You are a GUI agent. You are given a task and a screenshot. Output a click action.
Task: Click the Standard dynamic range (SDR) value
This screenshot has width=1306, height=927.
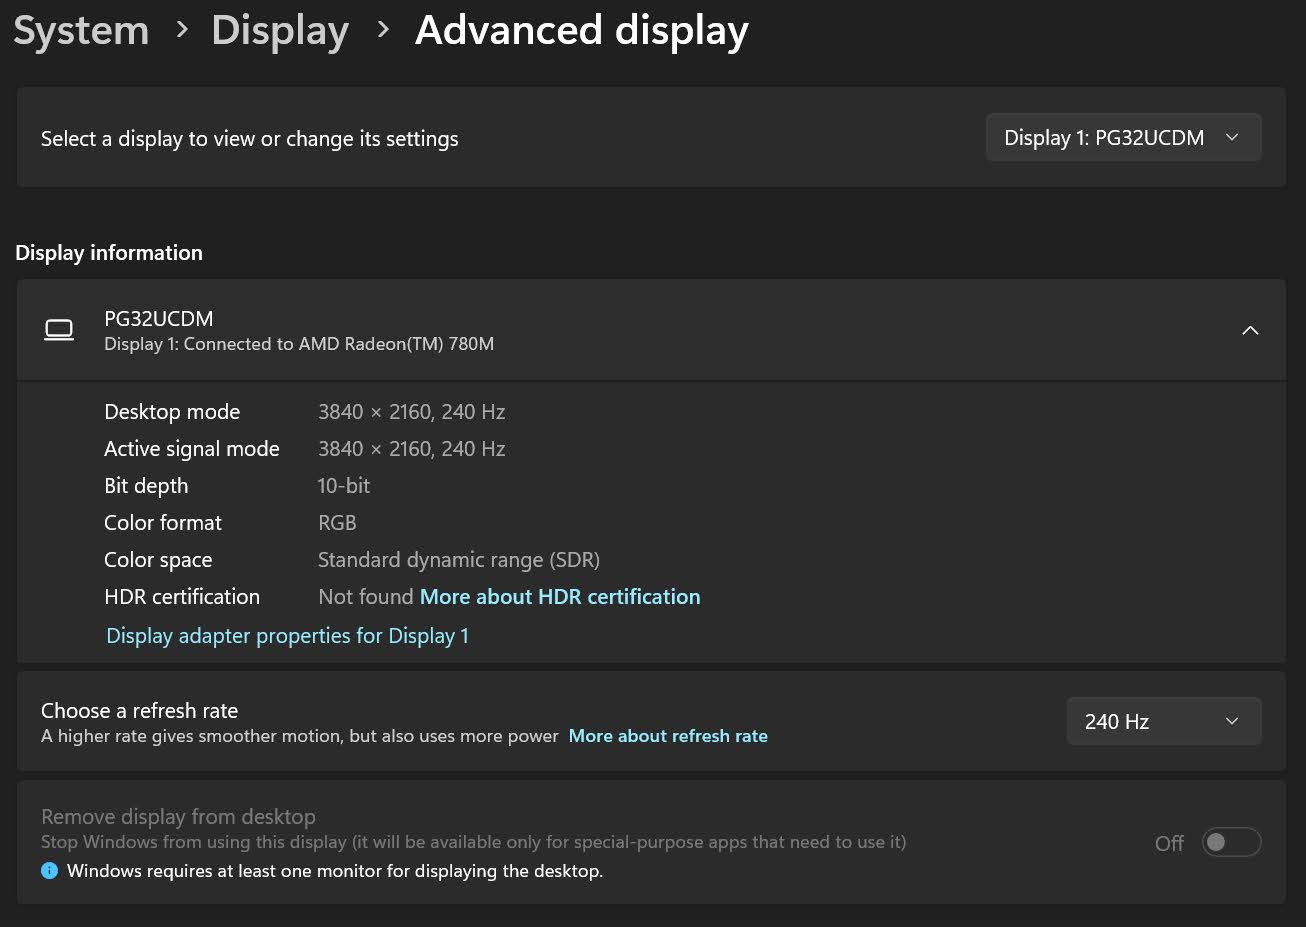458,560
